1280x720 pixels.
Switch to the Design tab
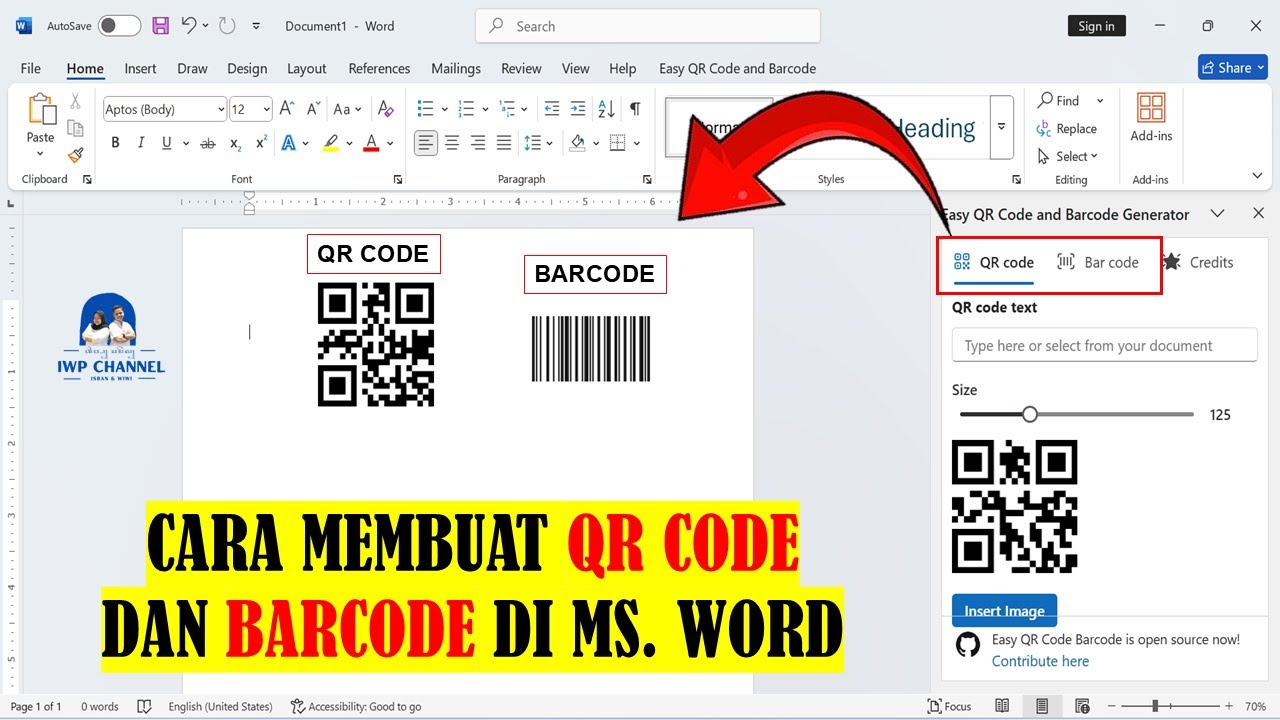247,68
